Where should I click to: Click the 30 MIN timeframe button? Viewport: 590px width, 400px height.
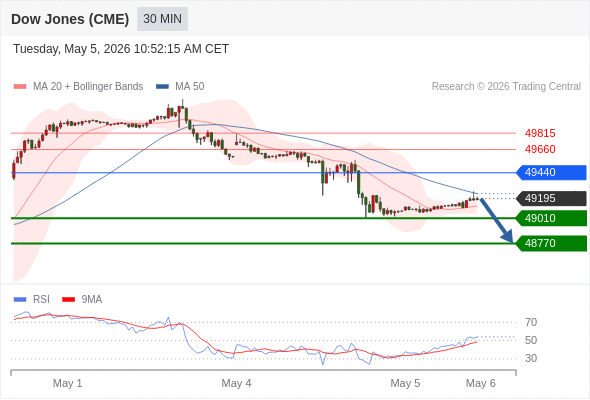(162, 19)
